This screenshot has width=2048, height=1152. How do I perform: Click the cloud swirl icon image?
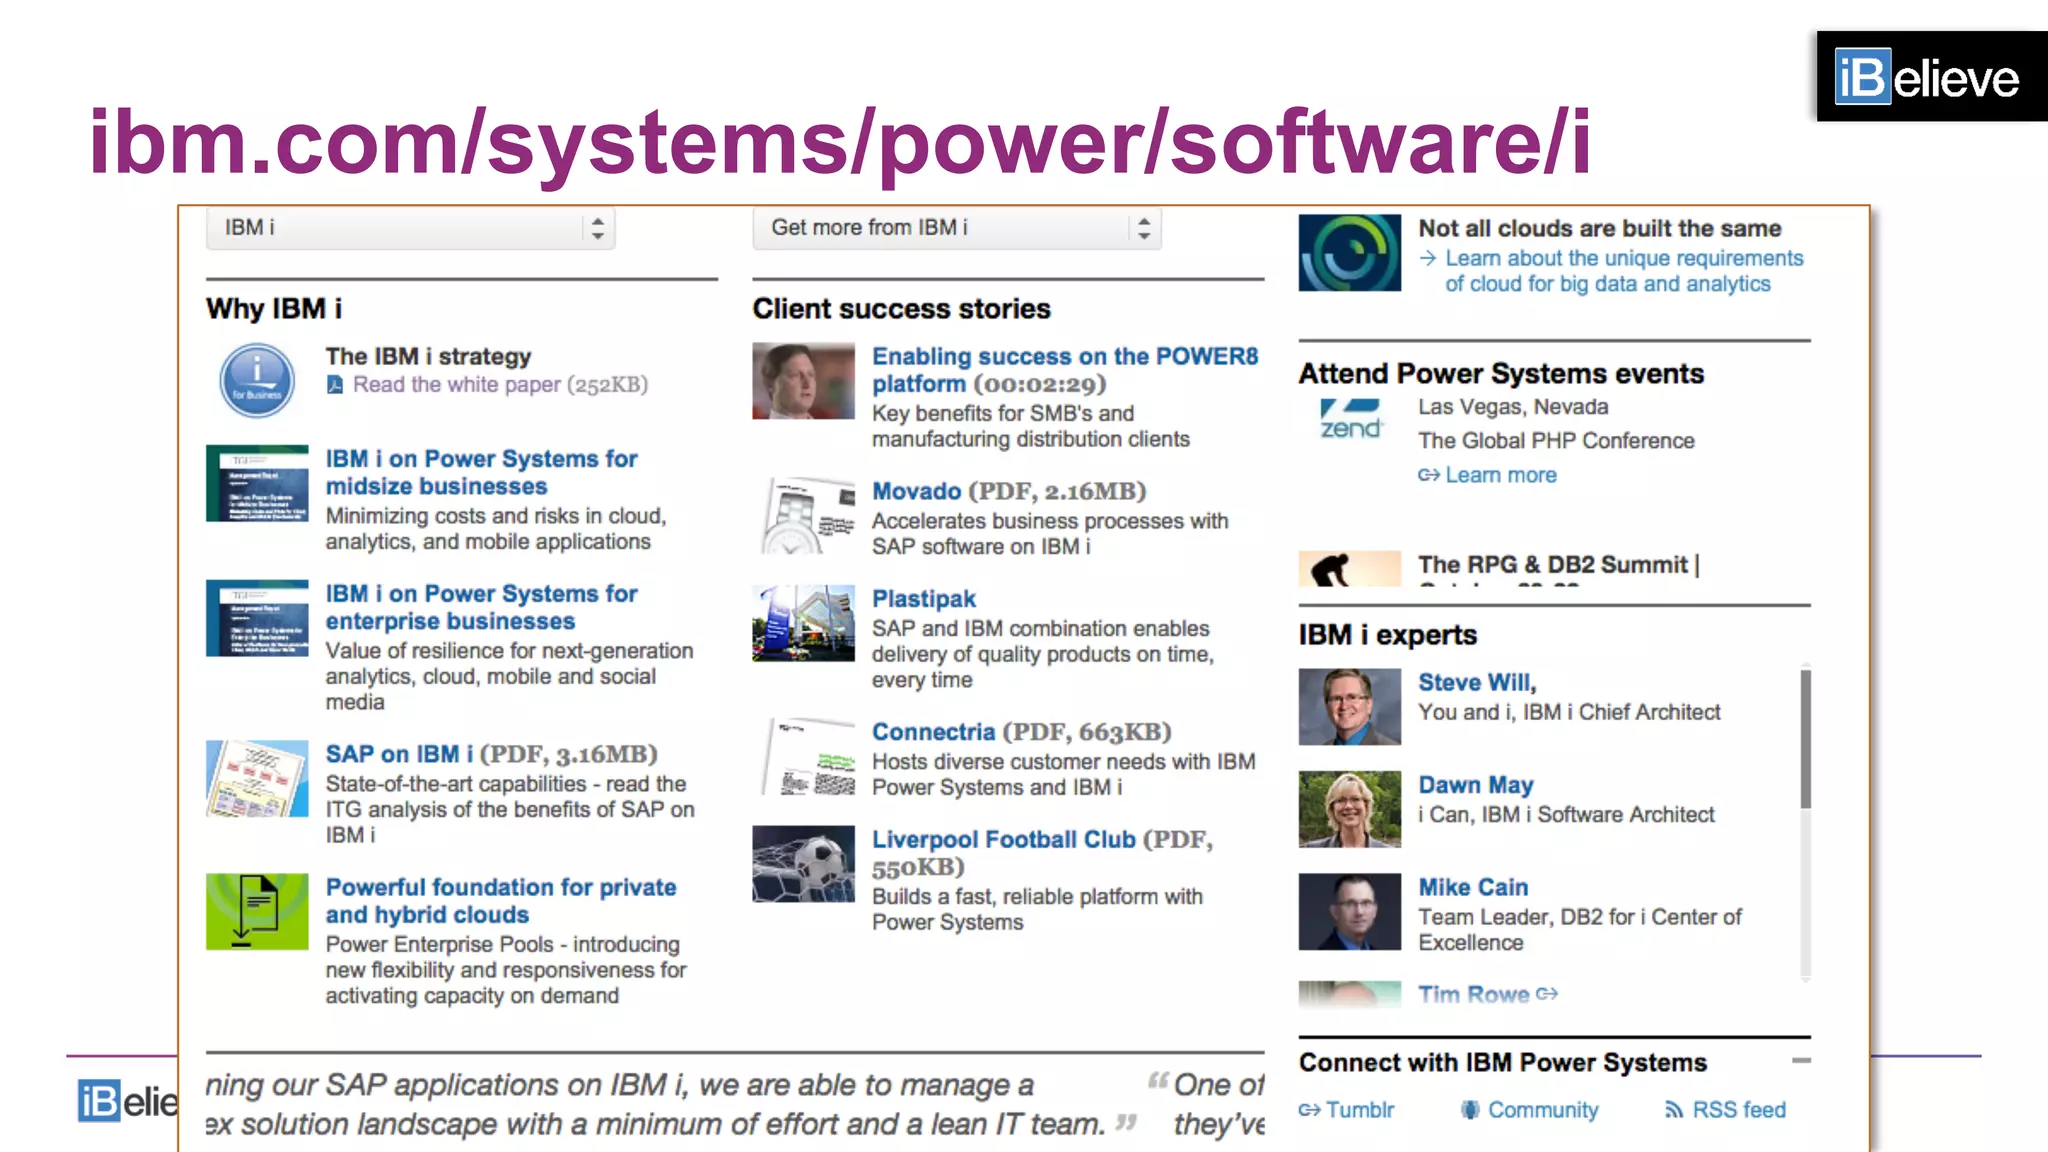point(1350,253)
